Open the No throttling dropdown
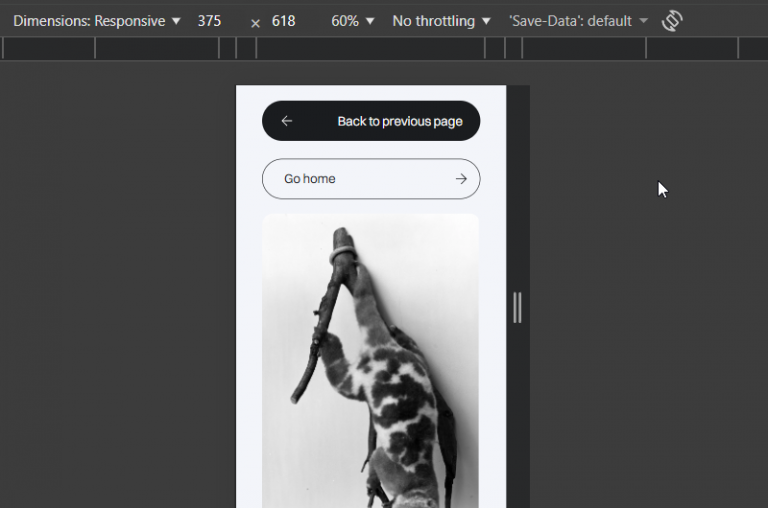 coord(441,21)
